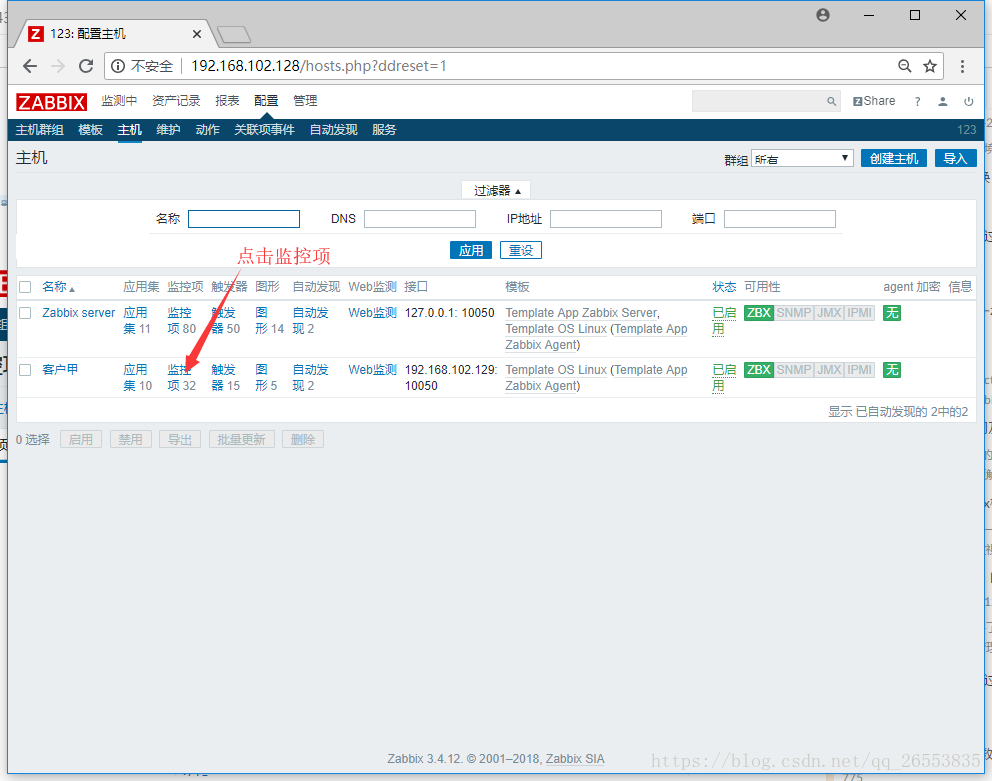Reload the page with the refresh icon
Image resolution: width=992 pixels, height=781 pixels.
click(86, 66)
